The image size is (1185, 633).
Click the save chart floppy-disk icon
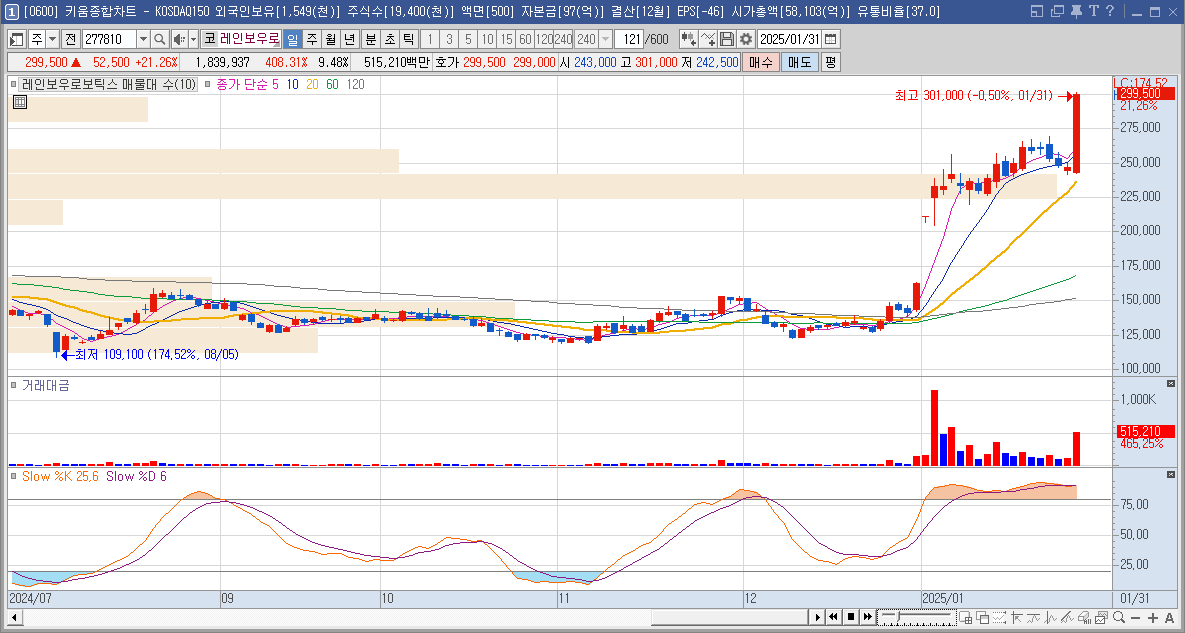point(727,39)
